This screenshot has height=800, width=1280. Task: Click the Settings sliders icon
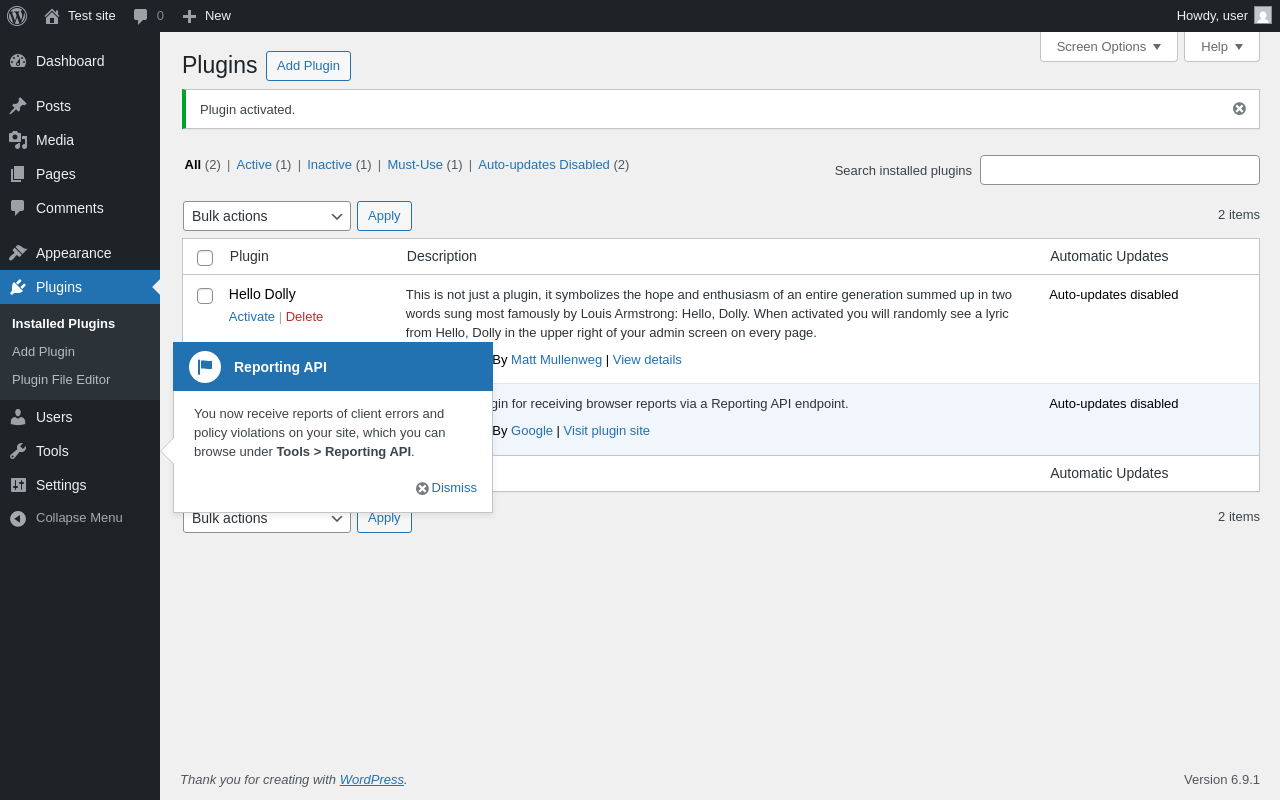pos(18,485)
